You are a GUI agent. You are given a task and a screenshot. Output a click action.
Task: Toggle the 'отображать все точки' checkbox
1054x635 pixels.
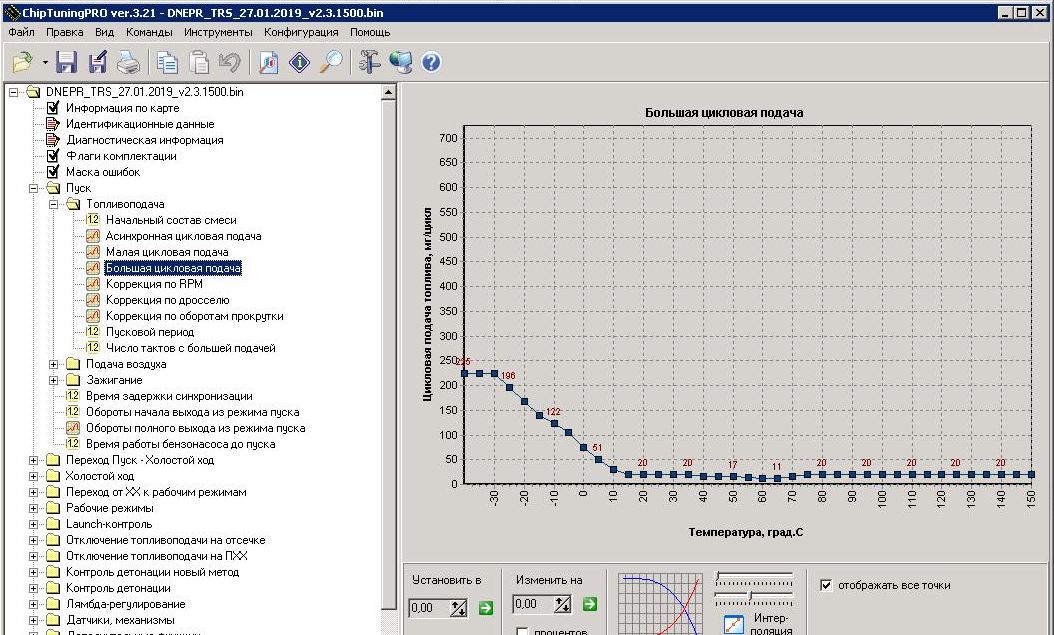(826, 585)
